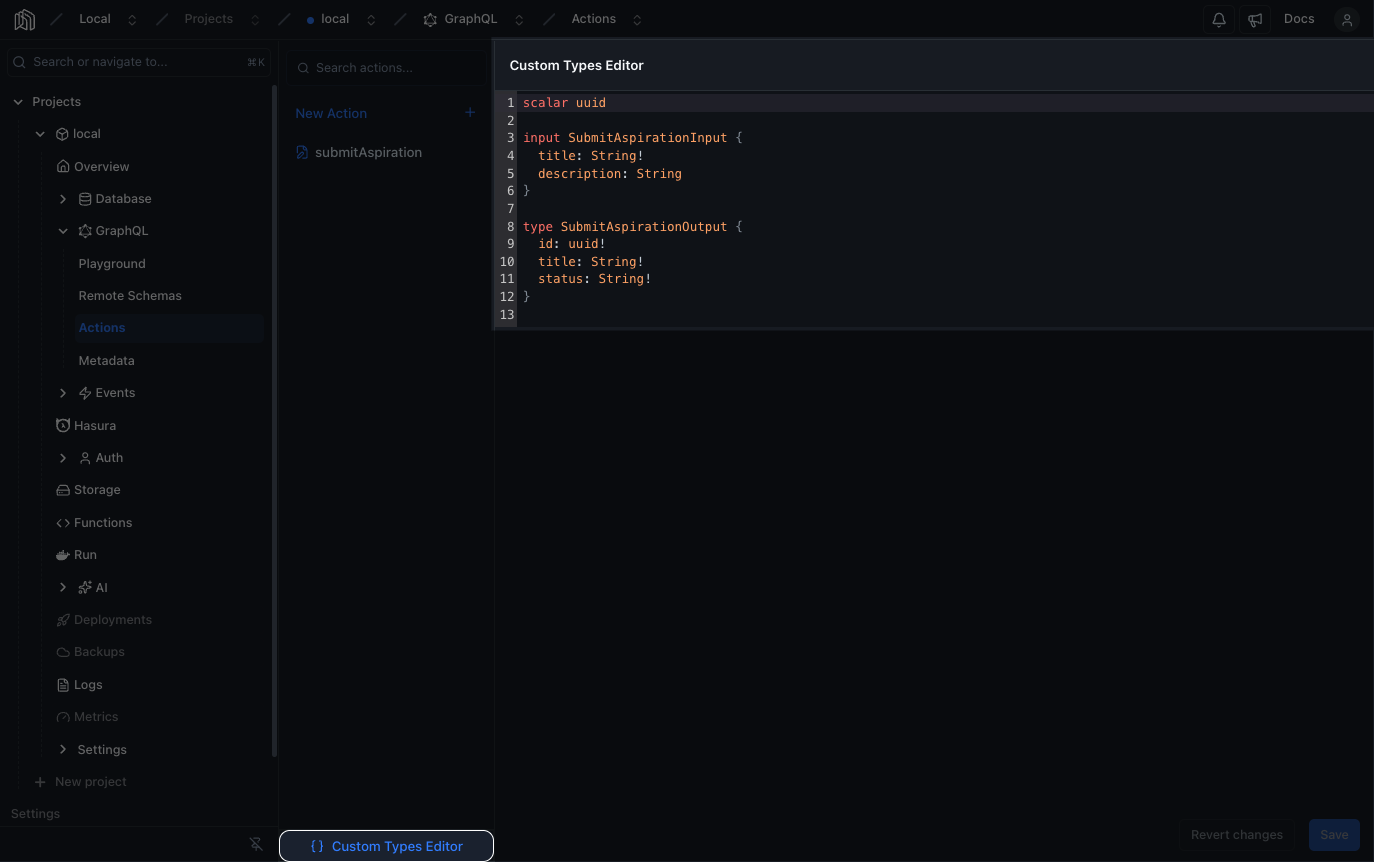Click the Metrics gauge icon
Viewport: 1374px width, 862px height.
(x=63, y=717)
